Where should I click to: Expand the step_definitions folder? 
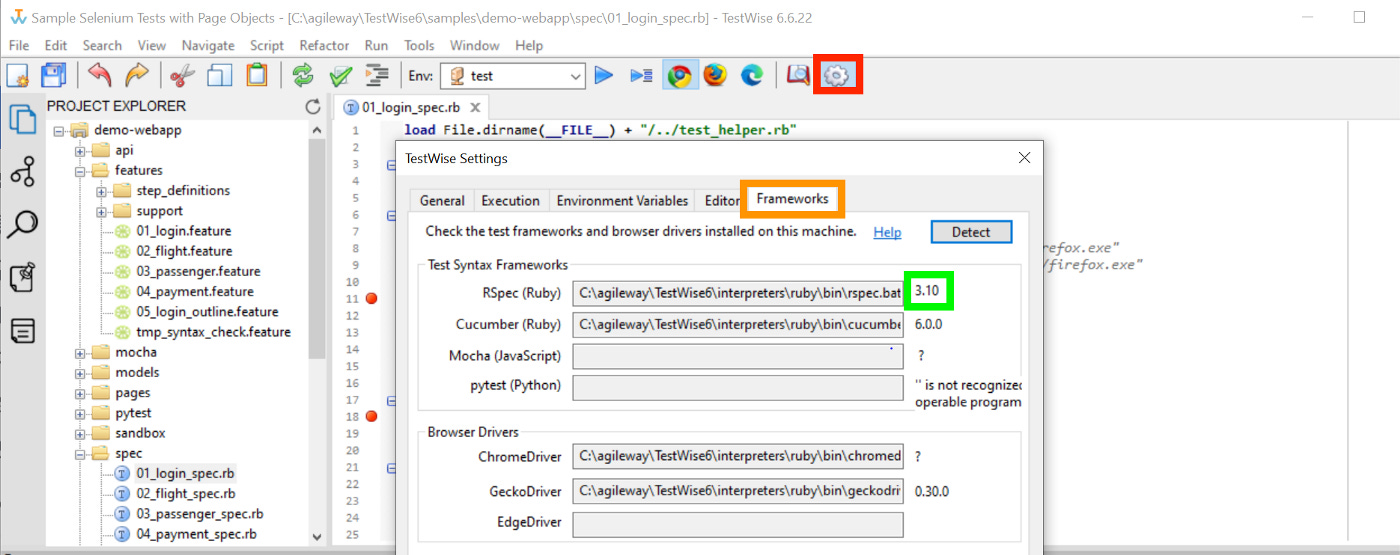pyautogui.click(x=101, y=191)
